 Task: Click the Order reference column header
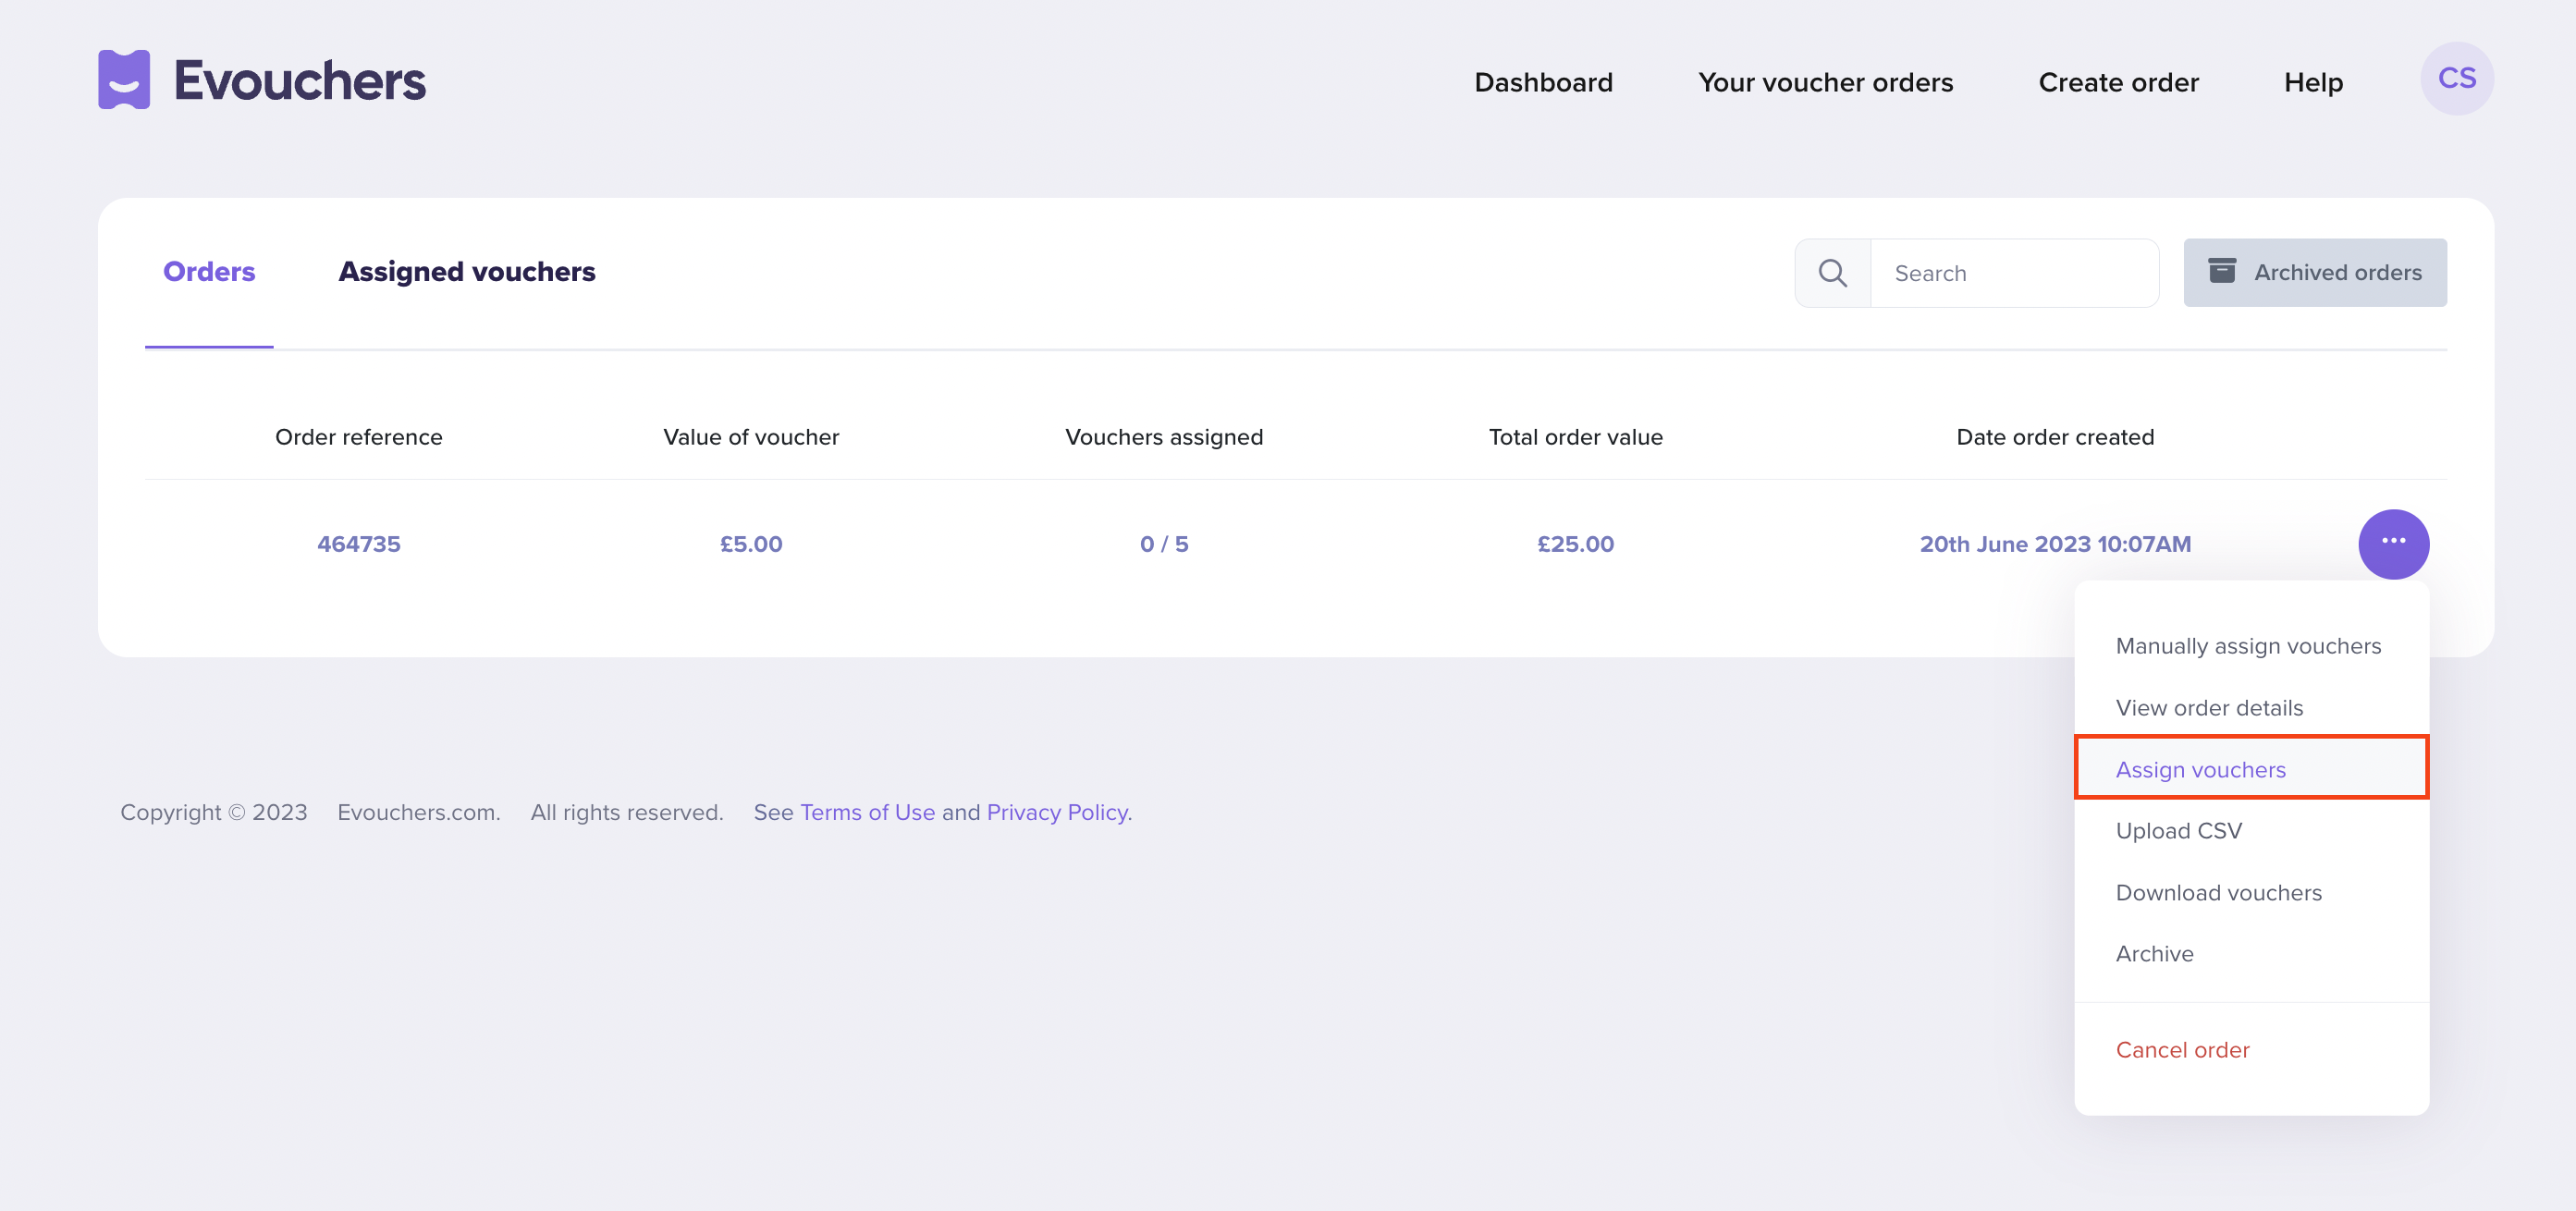(358, 437)
